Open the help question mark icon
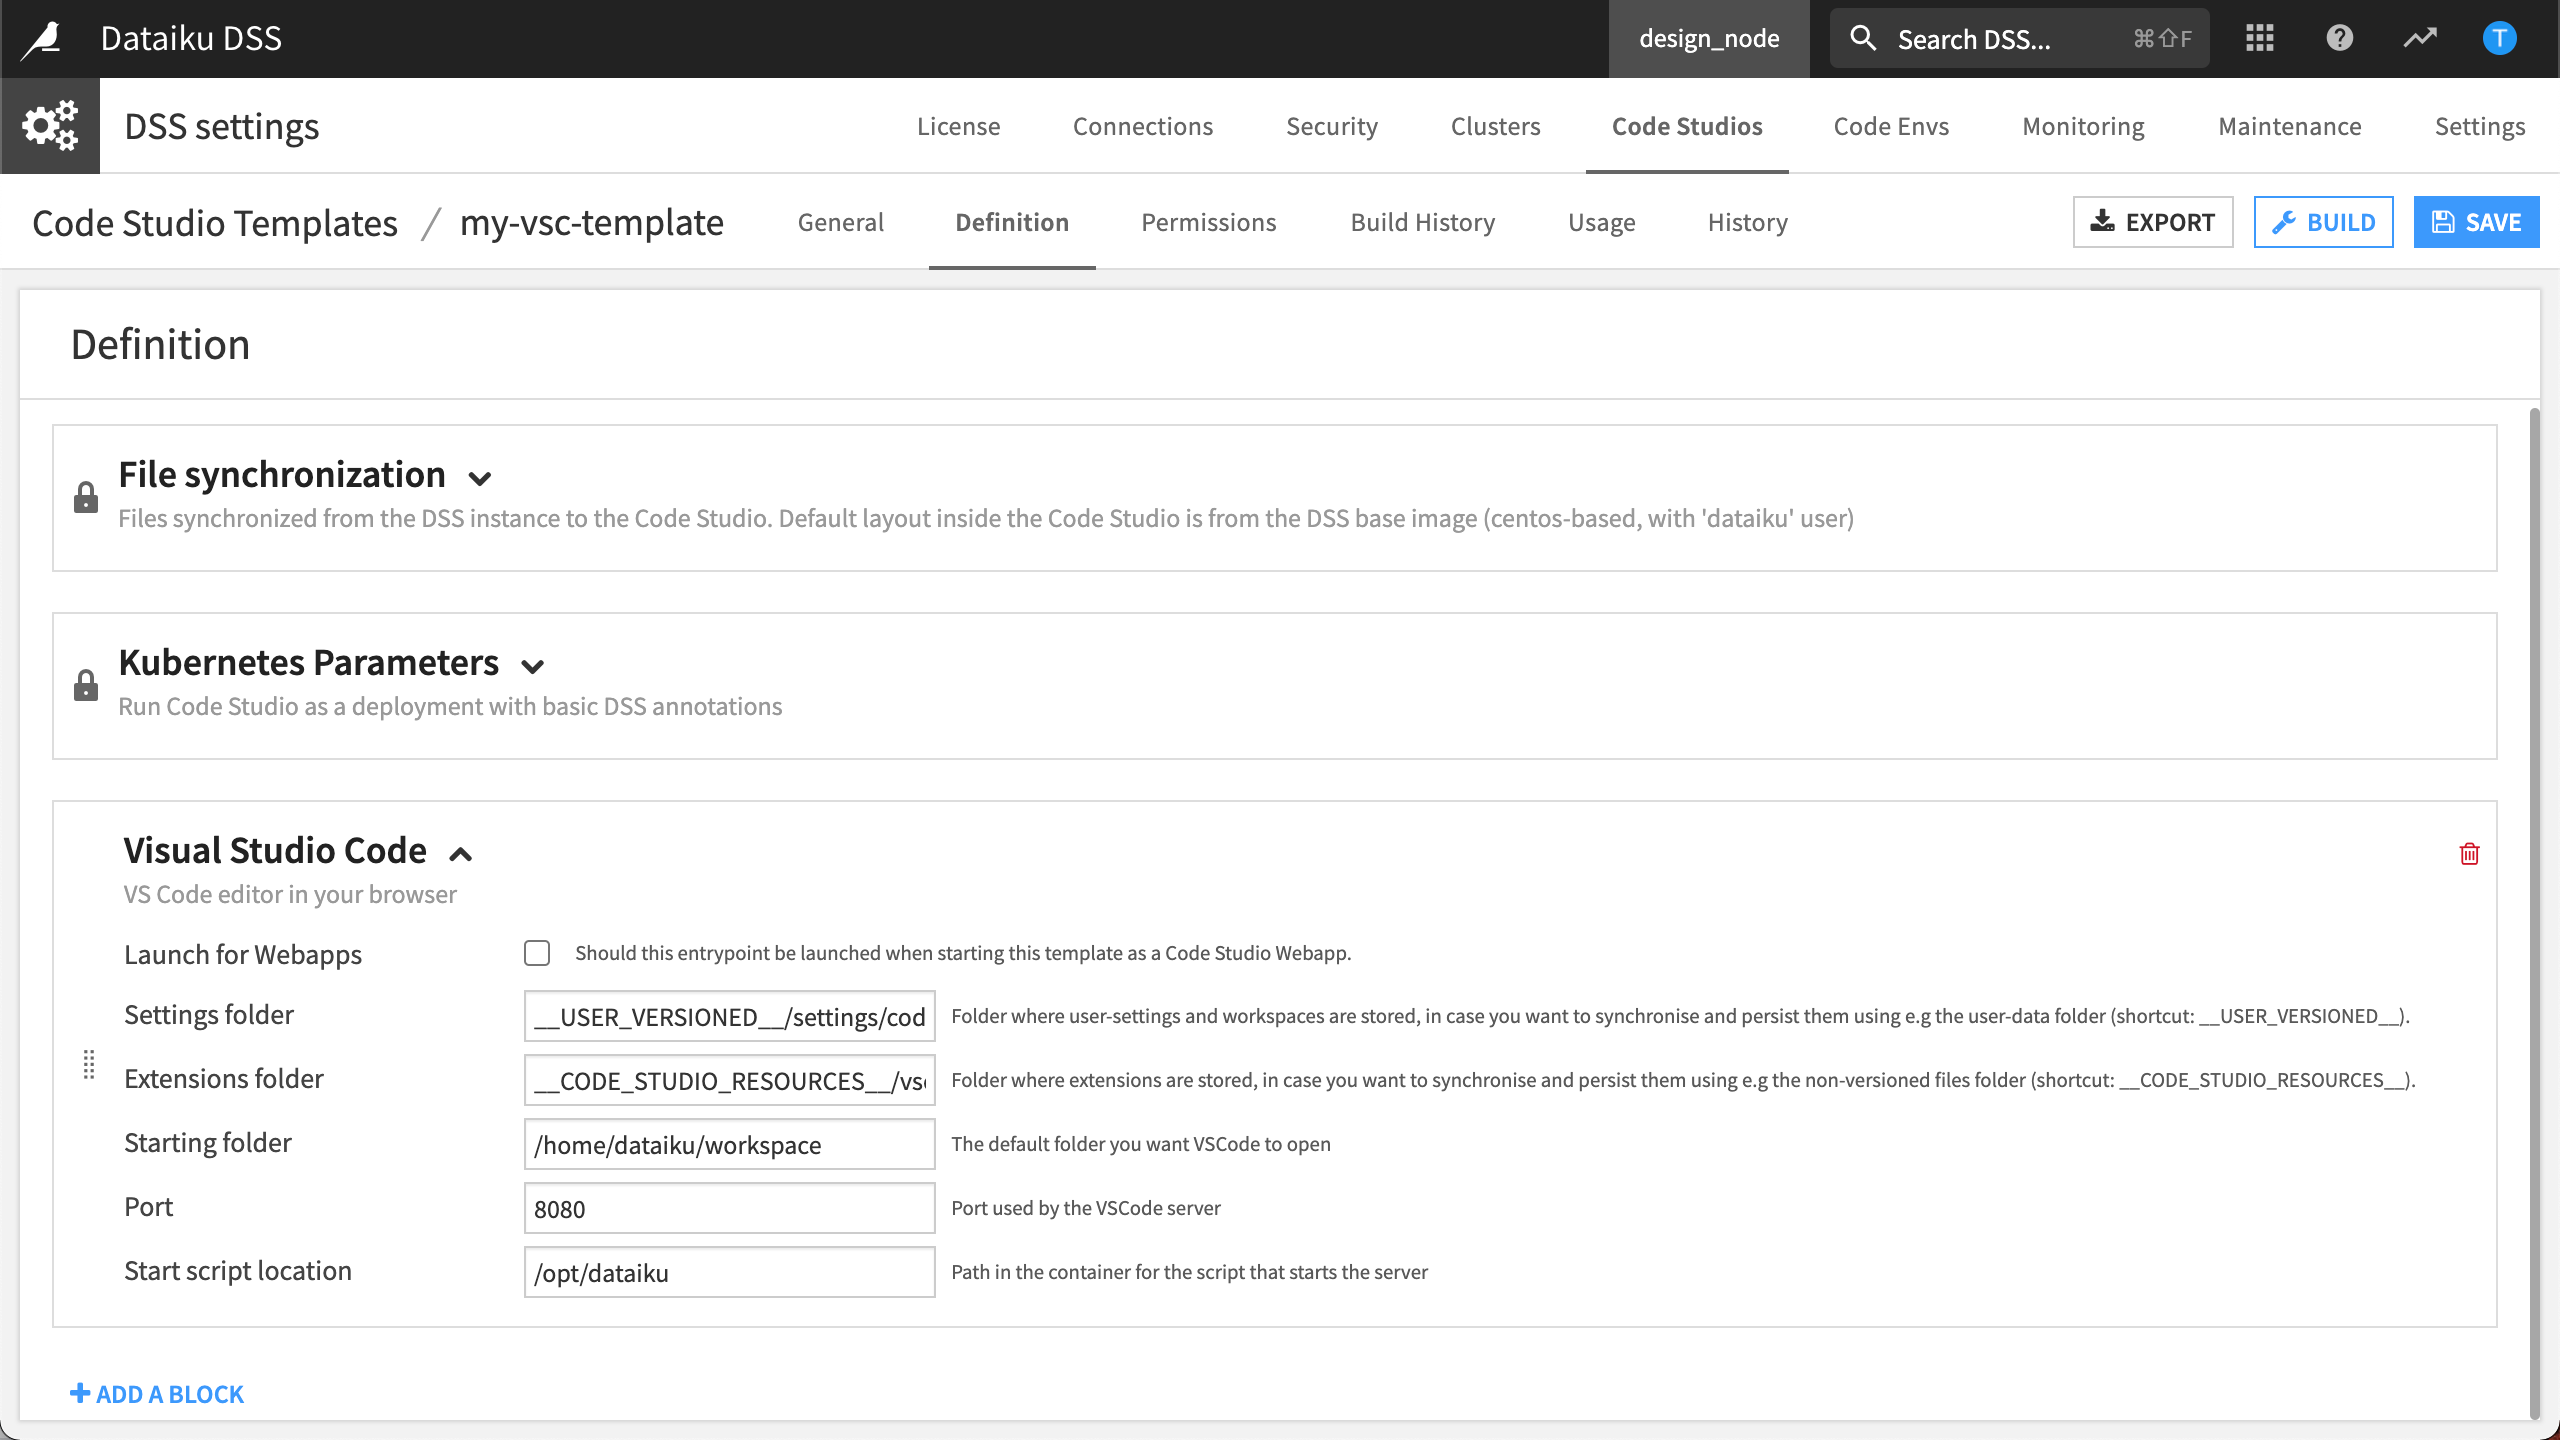 coord(2339,39)
